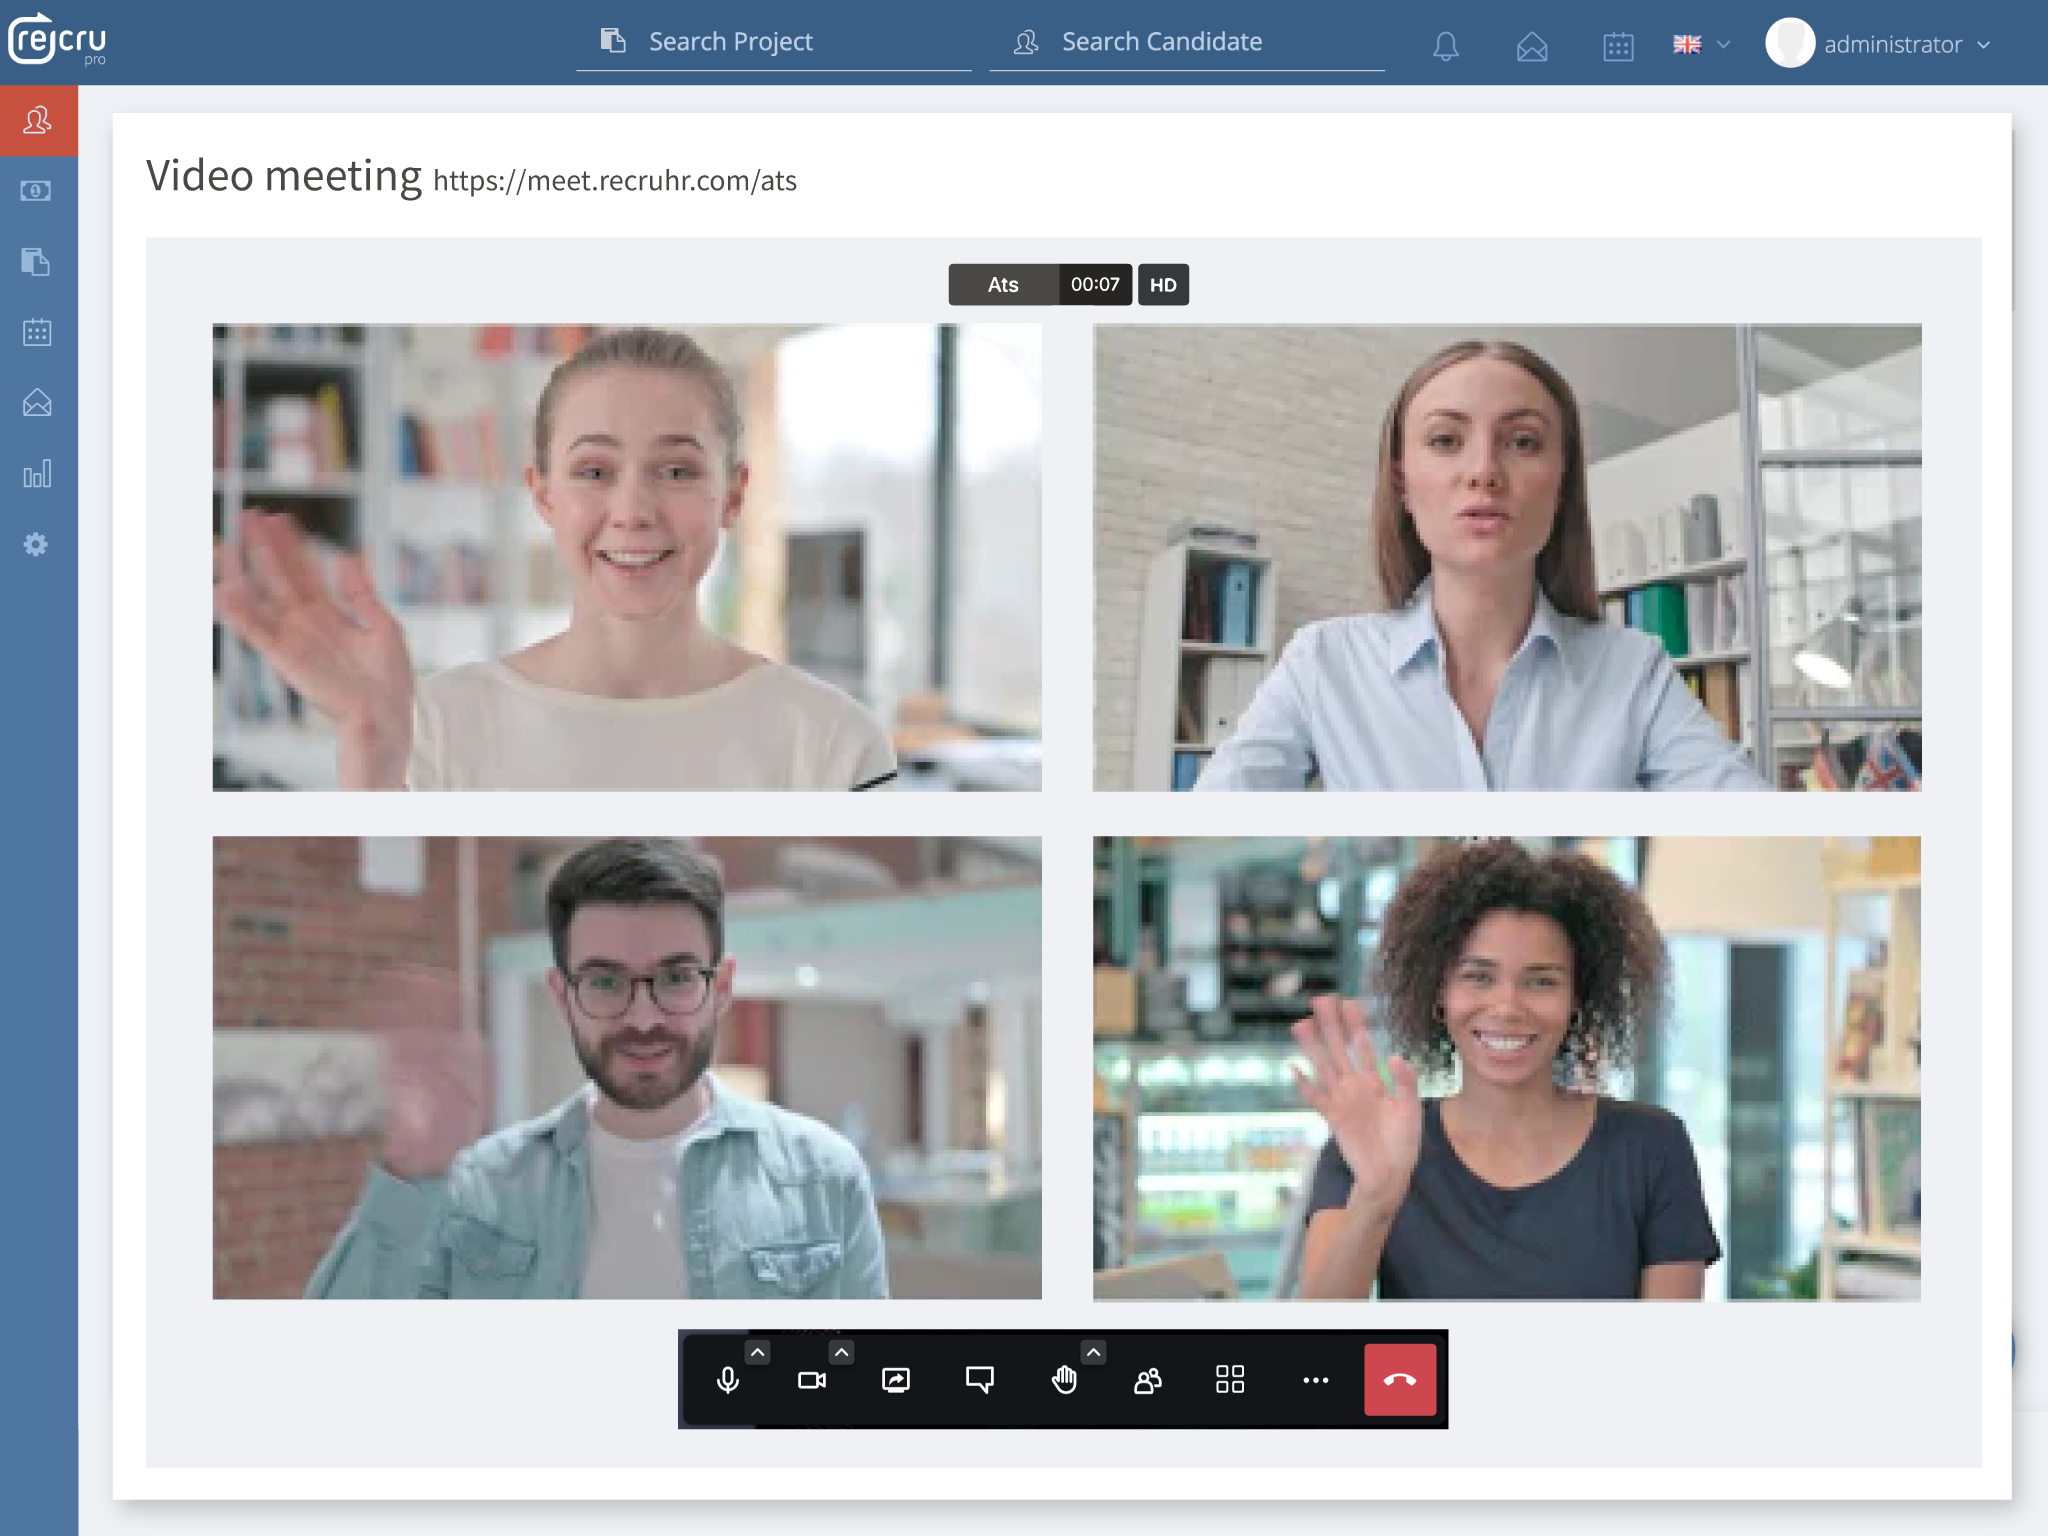Expand microphone options chevron
The height and width of the screenshot is (1536, 2048).
click(758, 1352)
